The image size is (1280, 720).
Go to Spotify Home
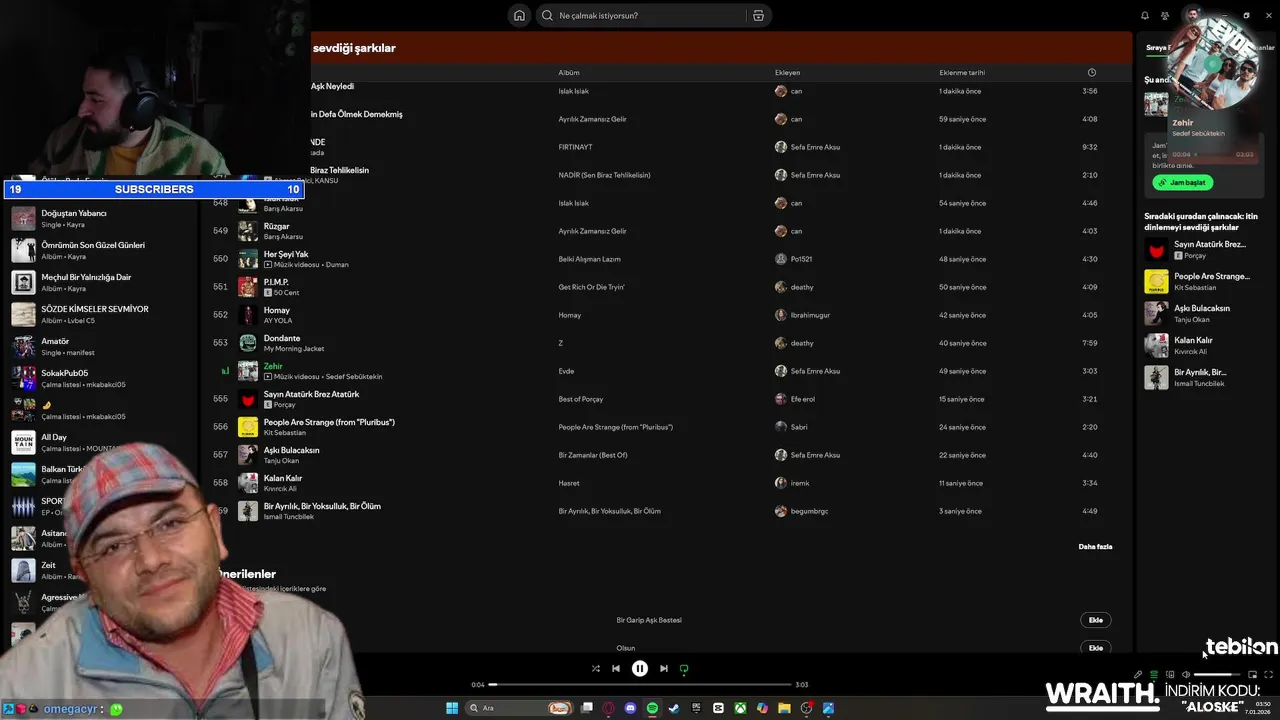[x=519, y=15]
